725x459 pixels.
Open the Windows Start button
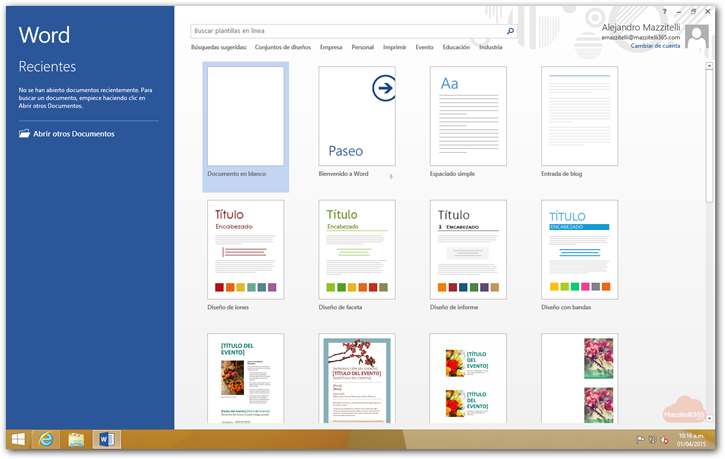coord(18,439)
